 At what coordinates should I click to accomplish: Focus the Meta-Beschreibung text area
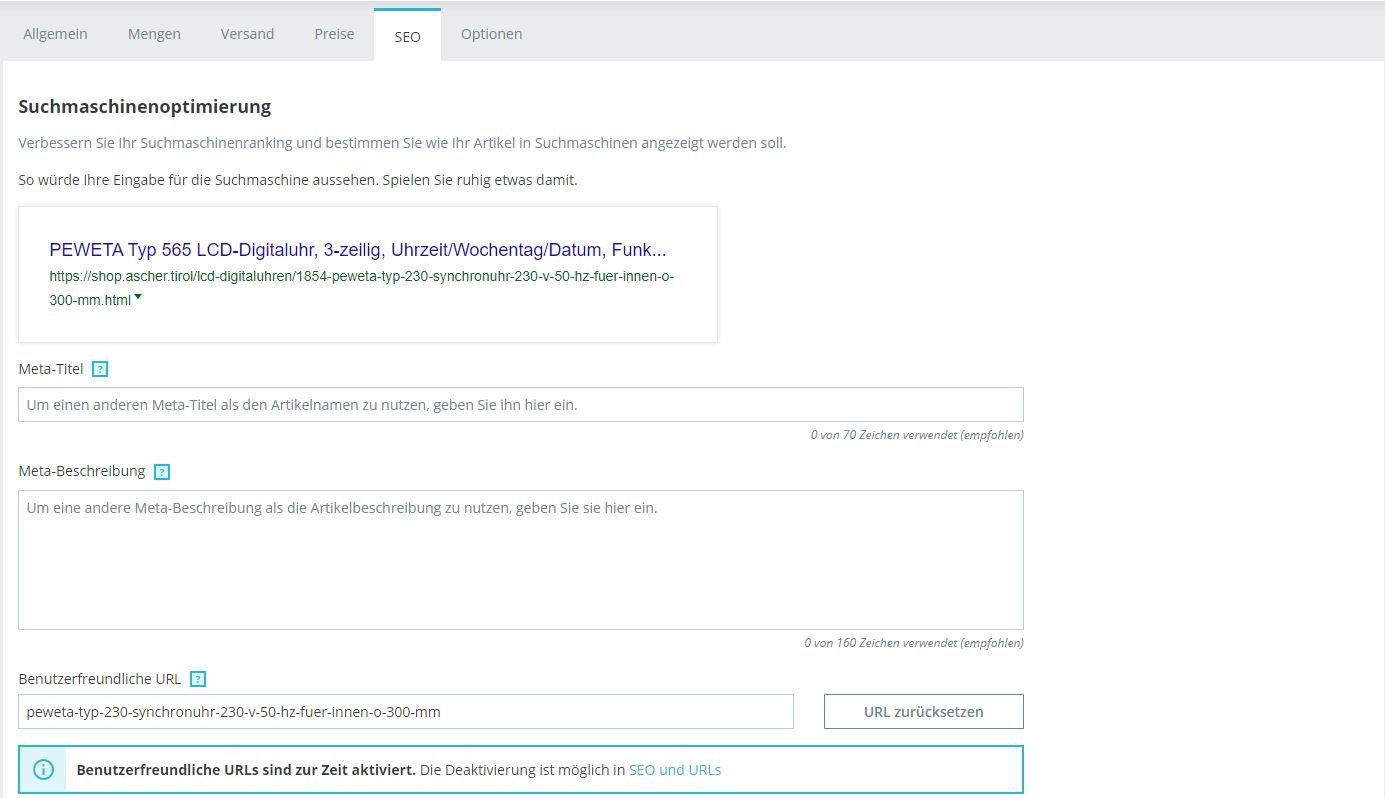(x=521, y=560)
